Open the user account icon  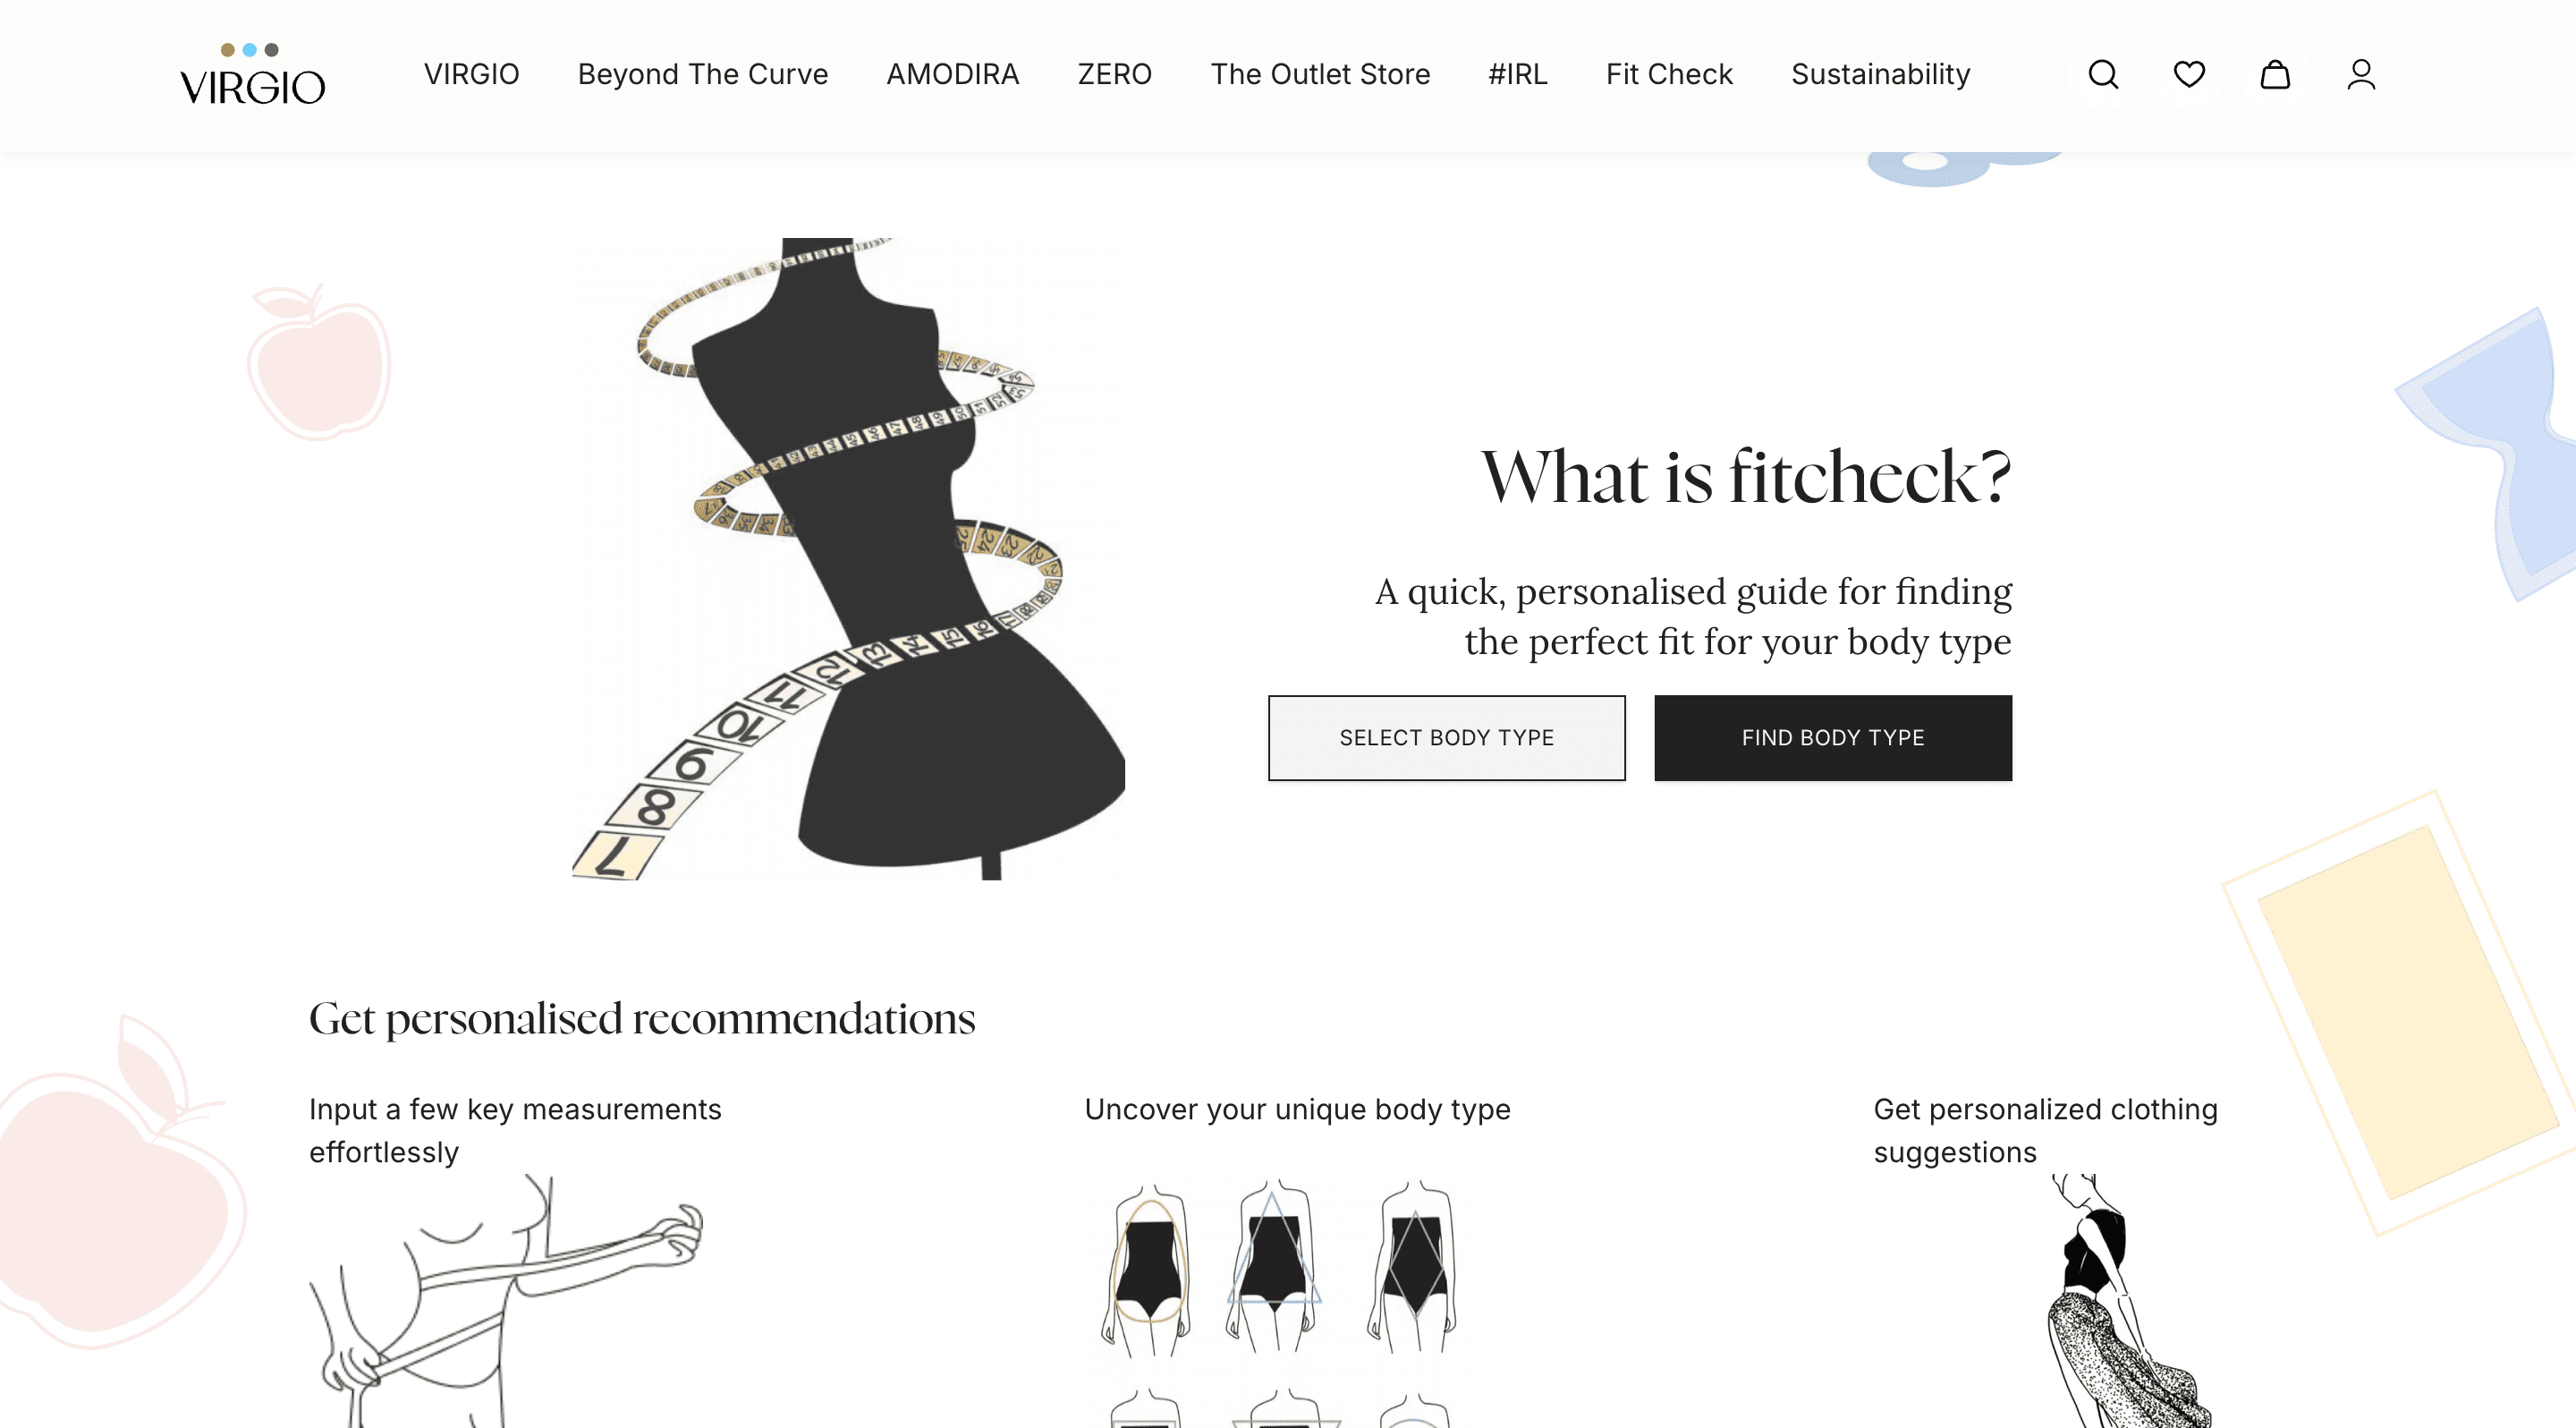(x=2361, y=74)
